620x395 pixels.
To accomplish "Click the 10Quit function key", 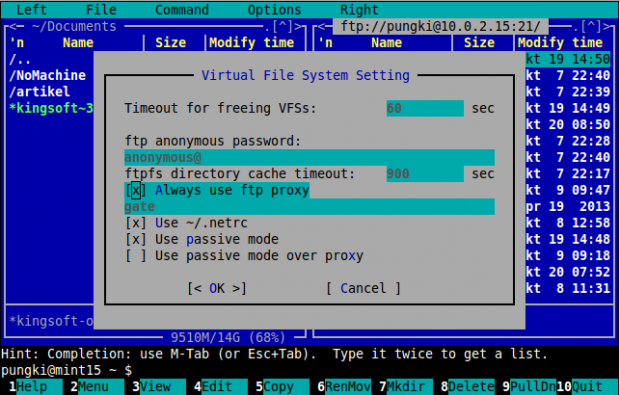I will 588,387.
